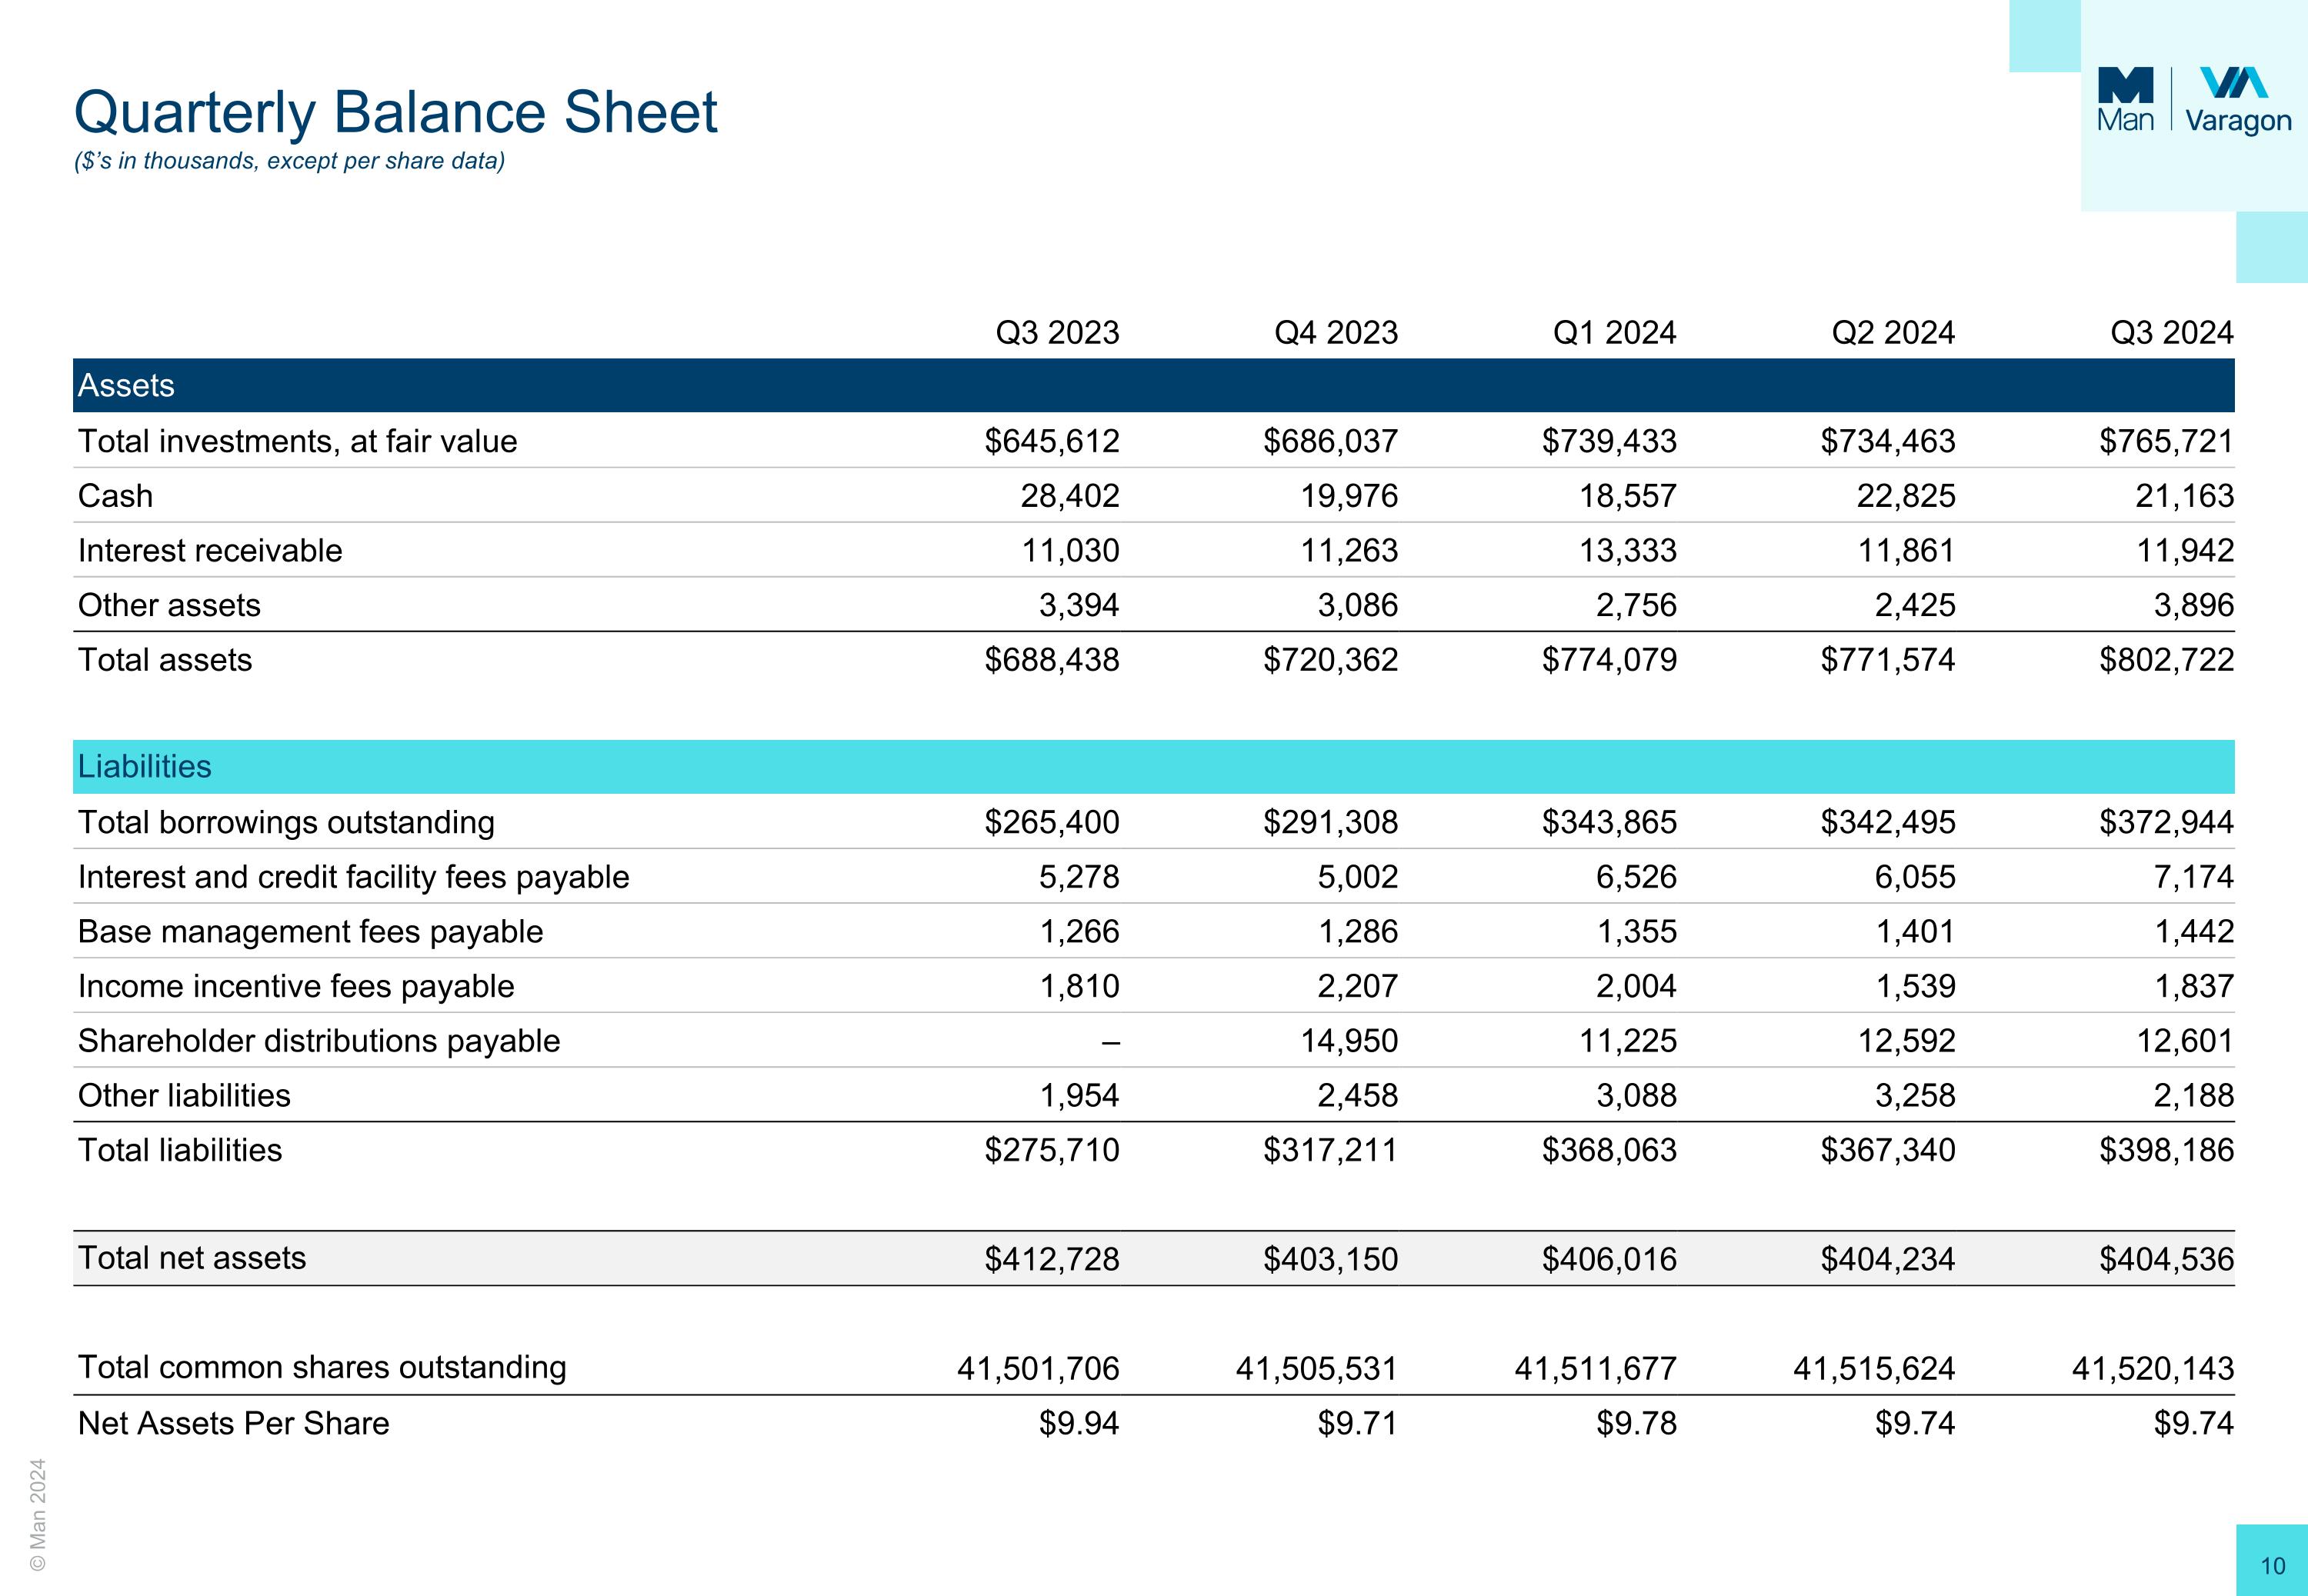The width and height of the screenshot is (2308, 1596).
Task: Click the page number 10
Action: pos(2272,1566)
